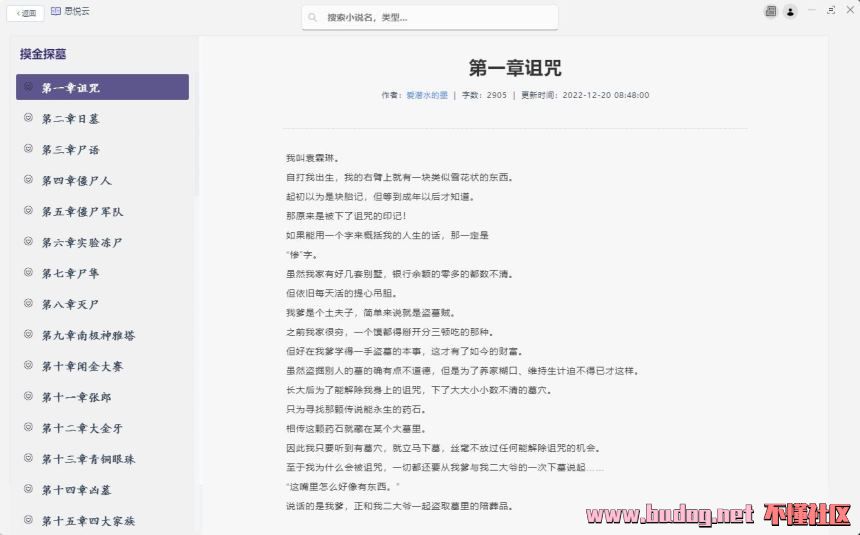Click the 返回 back button
Image resolution: width=860 pixels, height=535 pixels.
pyautogui.click(x=25, y=13)
